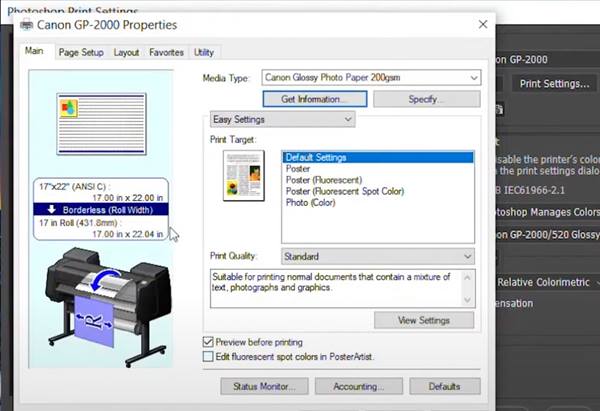Screen dimensions: 600x411
Task: Switch to the Layout tab
Action: click(x=126, y=52)
